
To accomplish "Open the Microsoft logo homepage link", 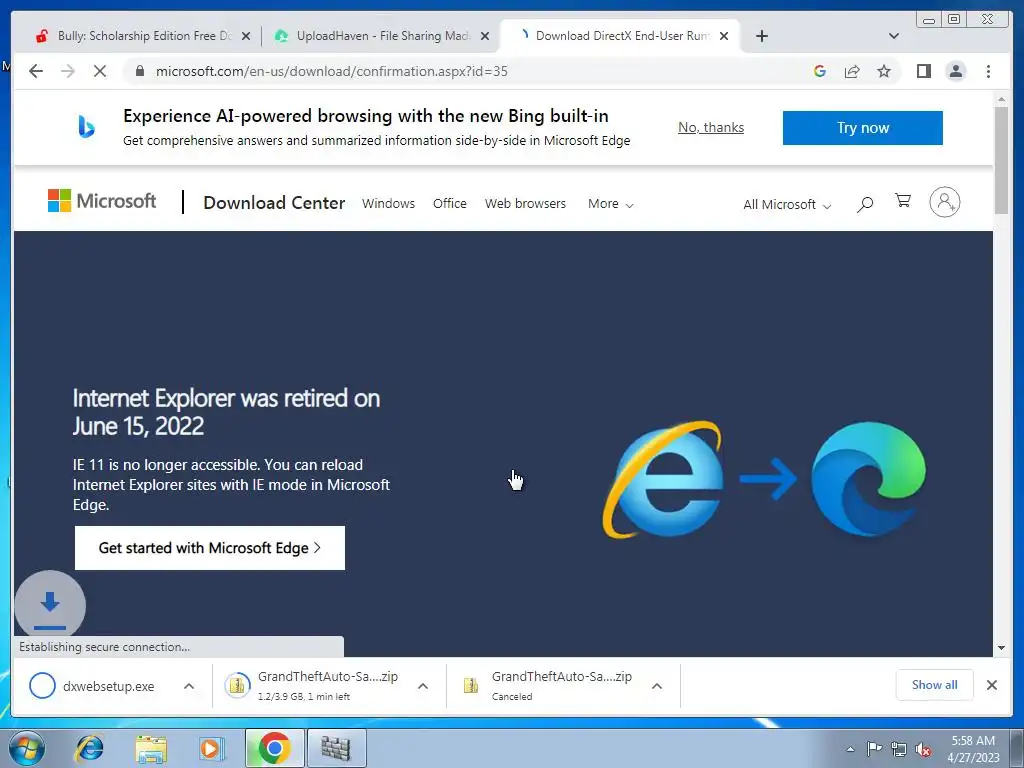I will (102, 200).
